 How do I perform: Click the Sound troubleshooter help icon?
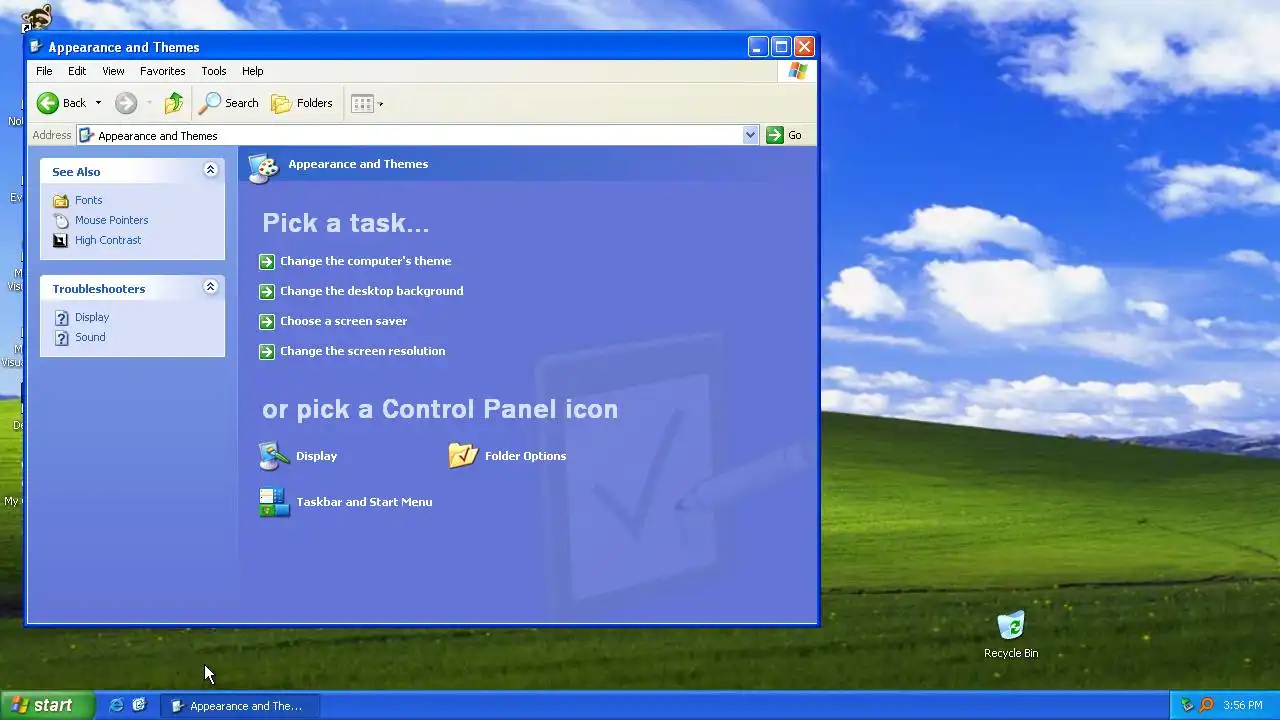point(61,337)
